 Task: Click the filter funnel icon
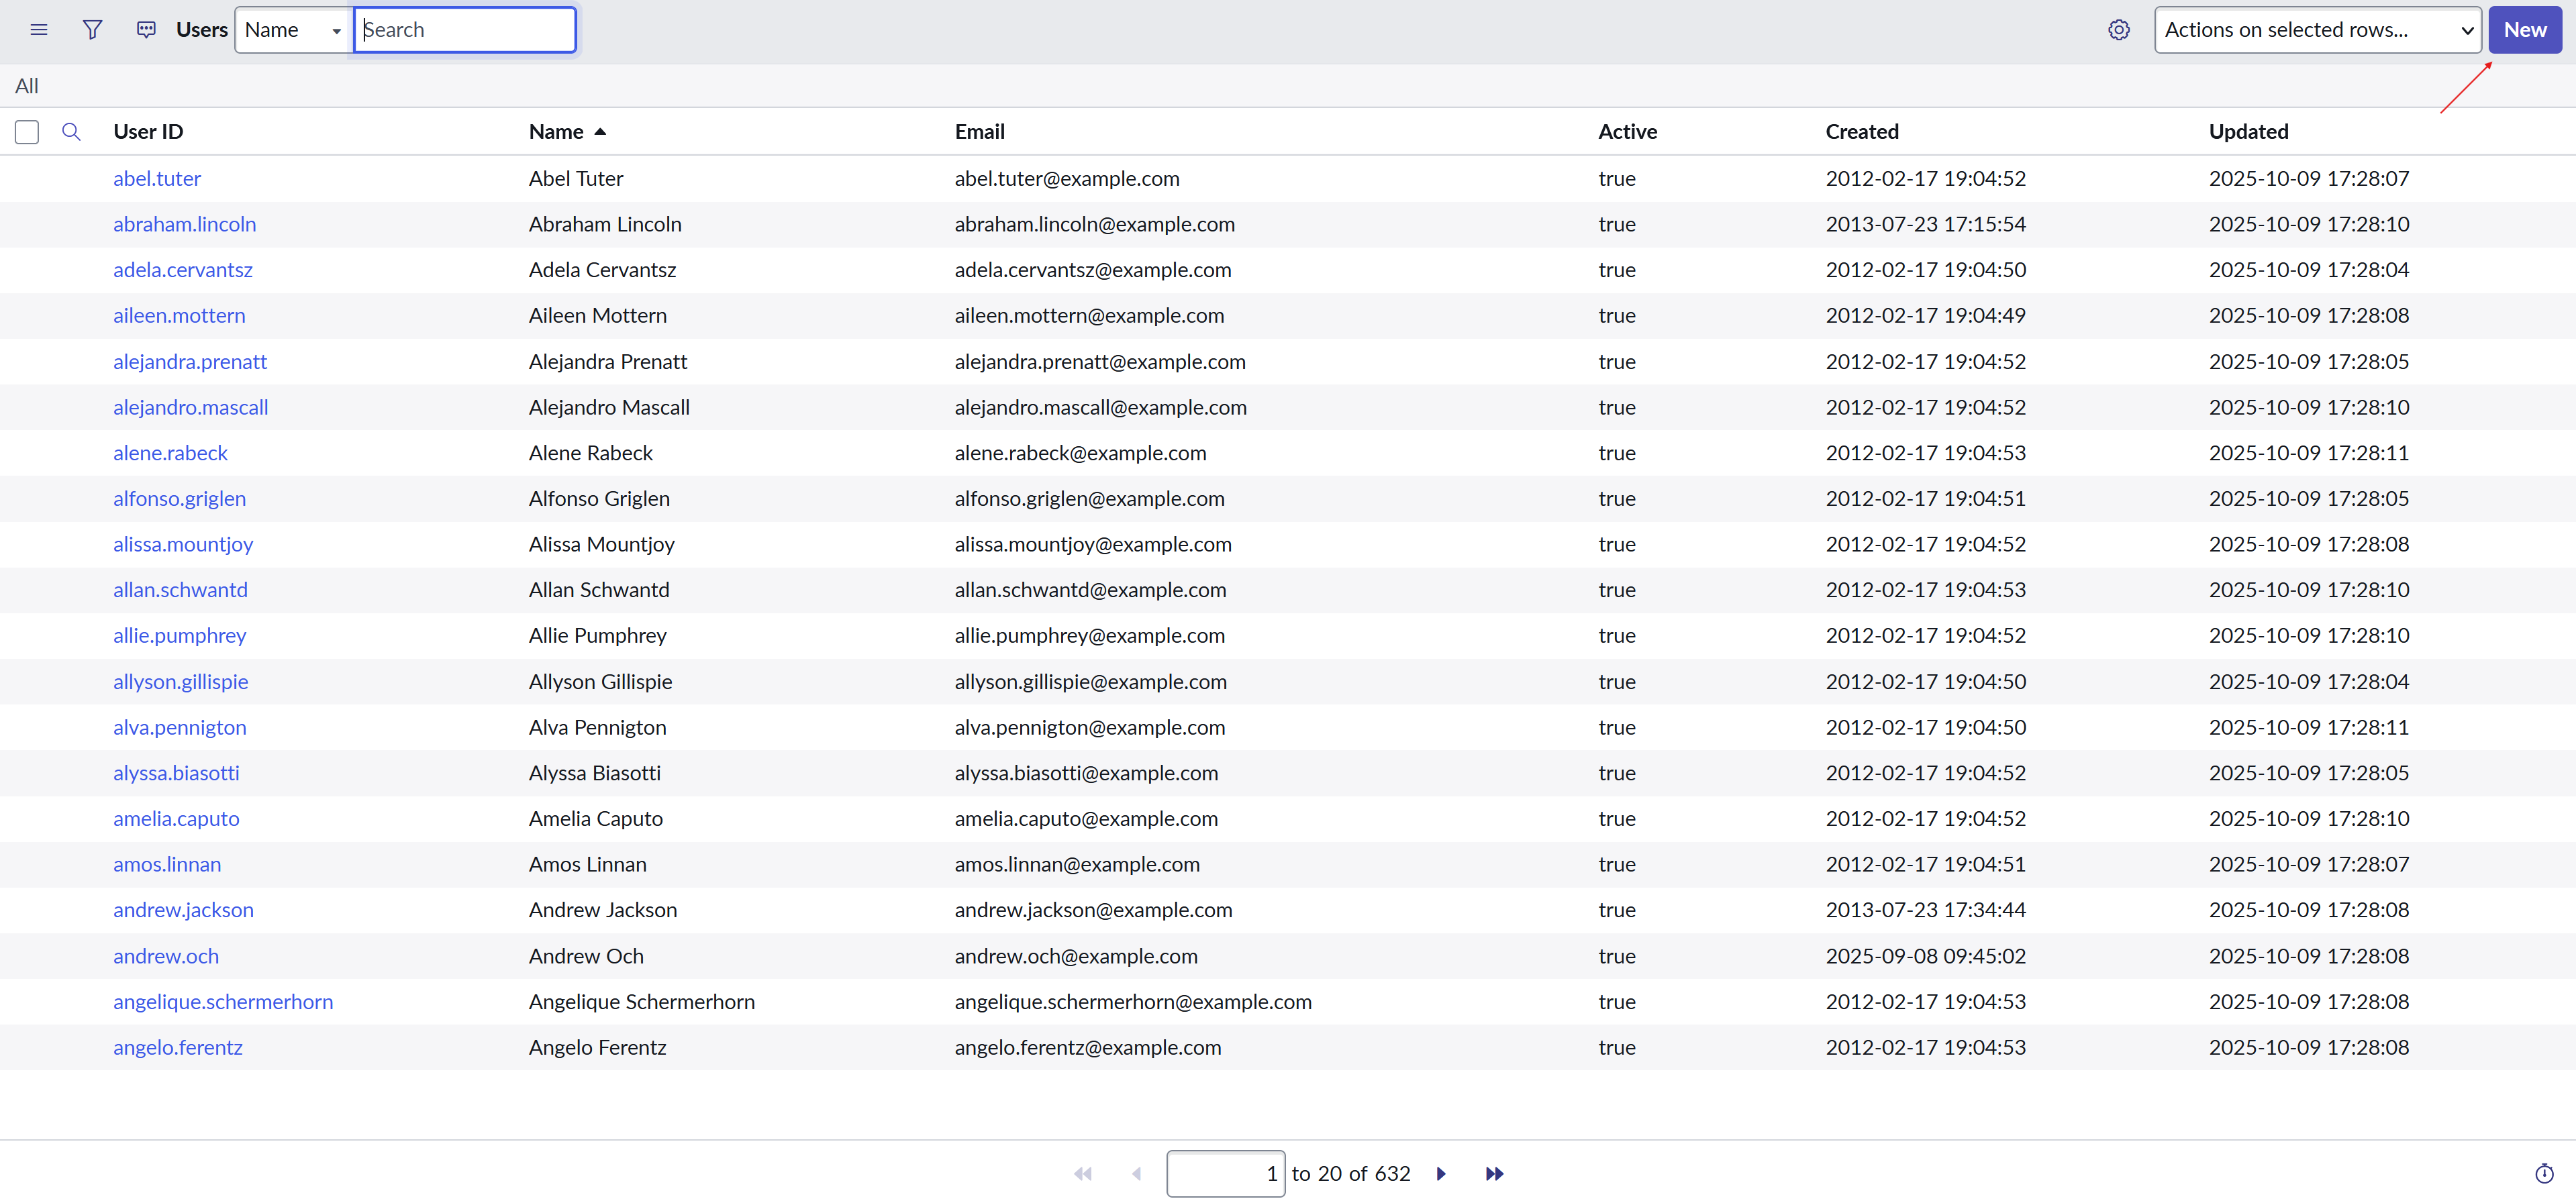click(x=92, y=30)
